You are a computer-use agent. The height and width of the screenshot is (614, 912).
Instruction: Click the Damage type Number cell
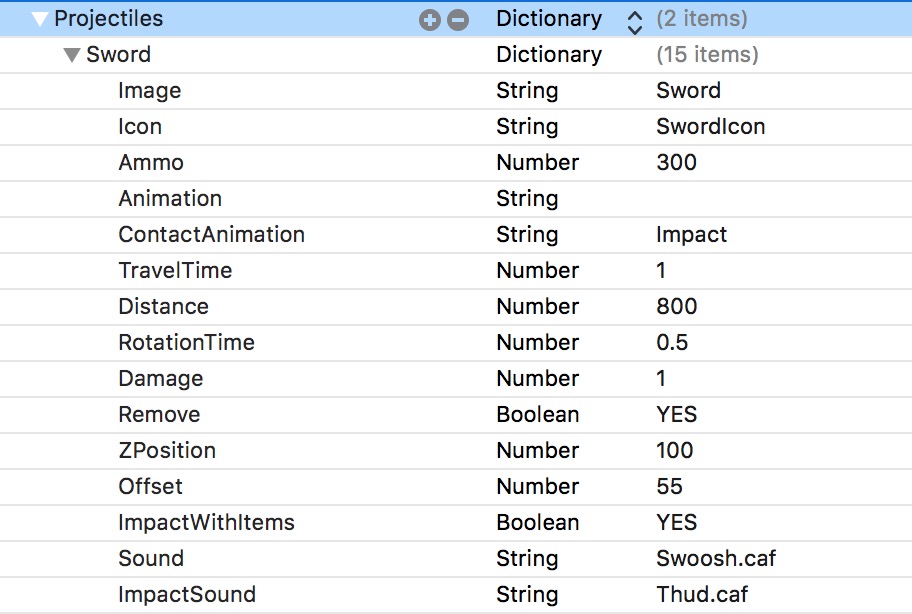[x=537, y=378]
